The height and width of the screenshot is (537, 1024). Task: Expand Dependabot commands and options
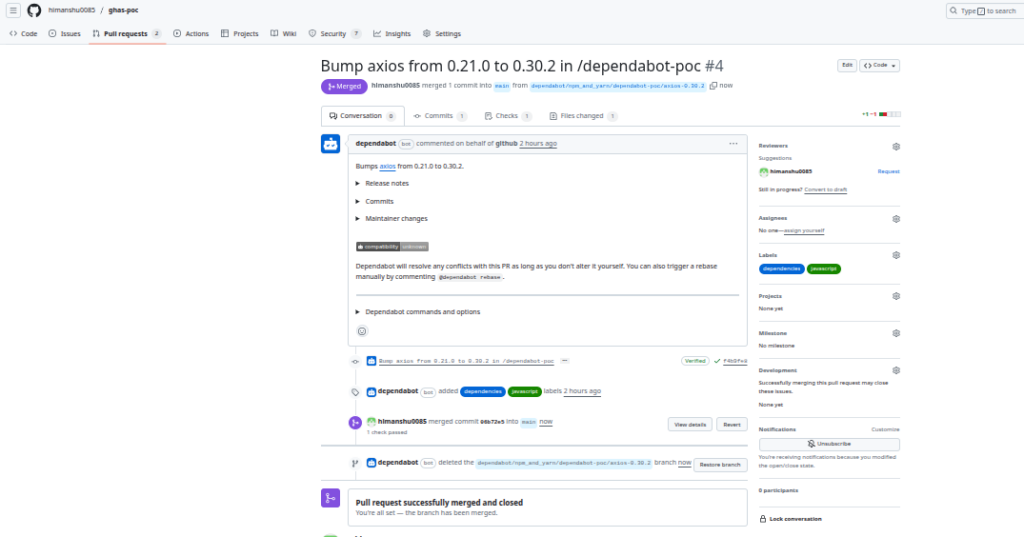click(420, 312)
